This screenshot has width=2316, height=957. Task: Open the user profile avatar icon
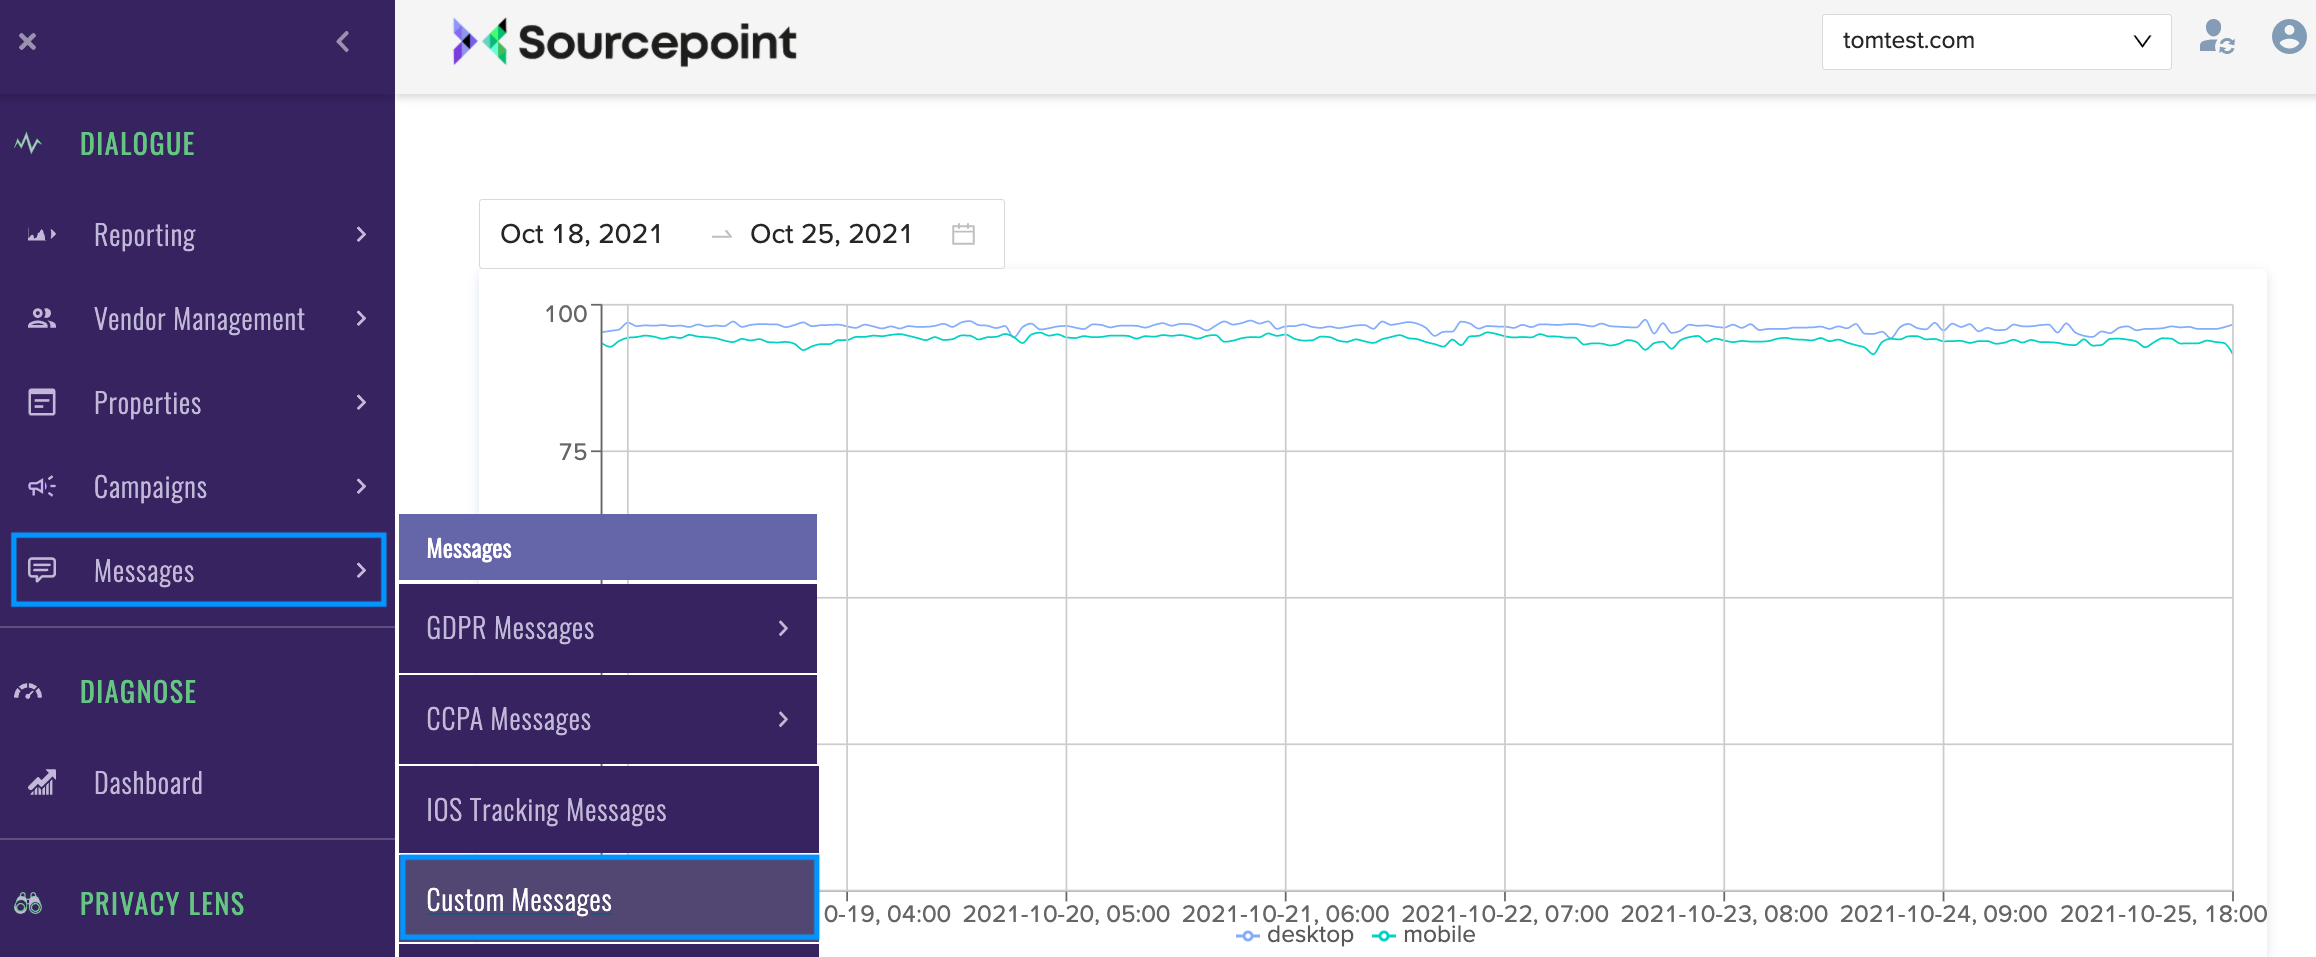[x=2288, y=38]
